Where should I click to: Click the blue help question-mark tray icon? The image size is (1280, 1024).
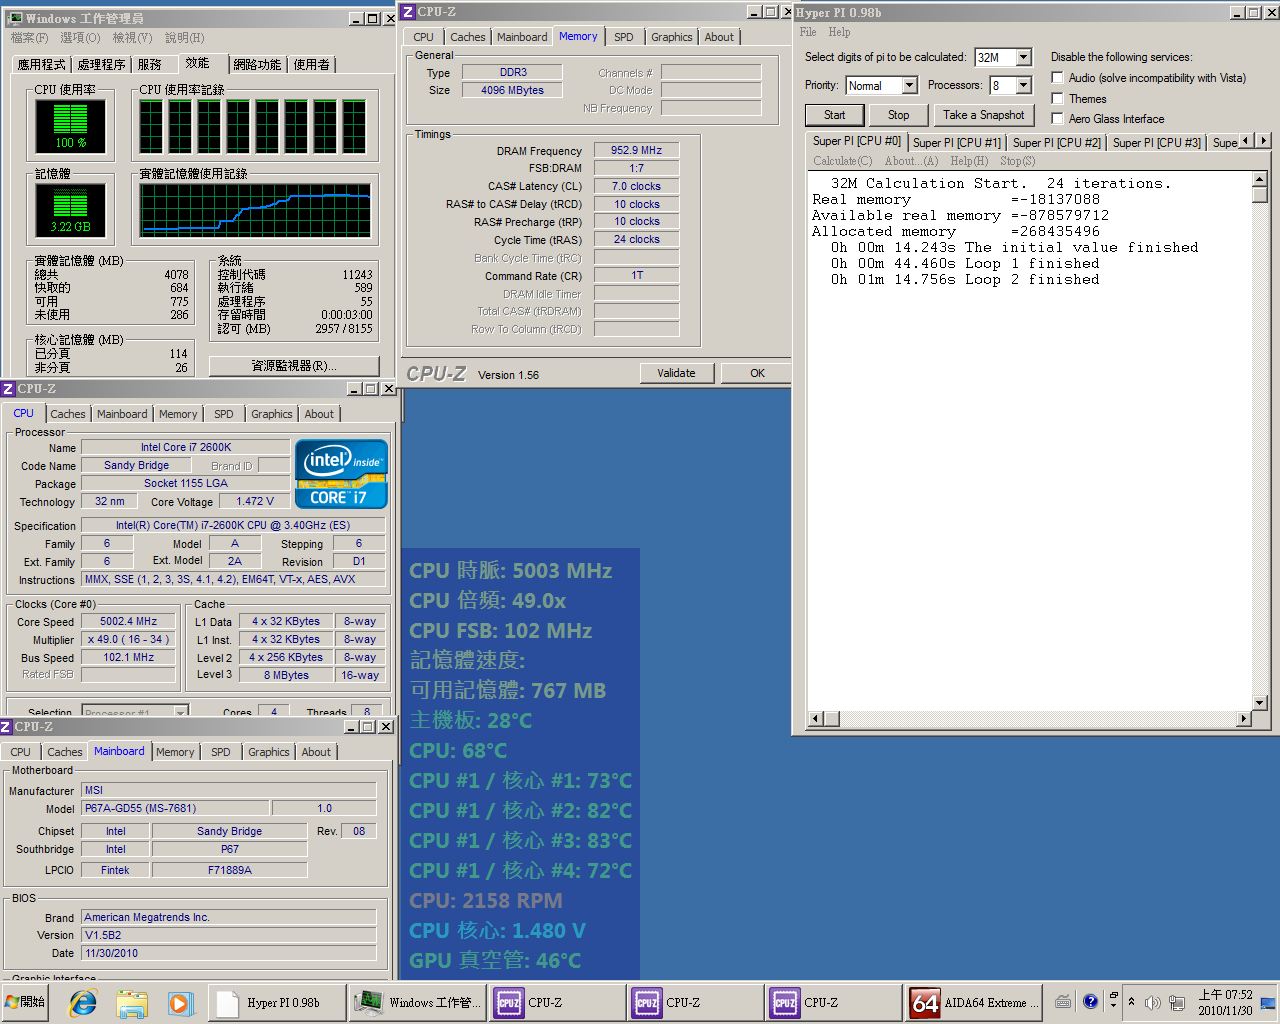click(1090, 1002)
